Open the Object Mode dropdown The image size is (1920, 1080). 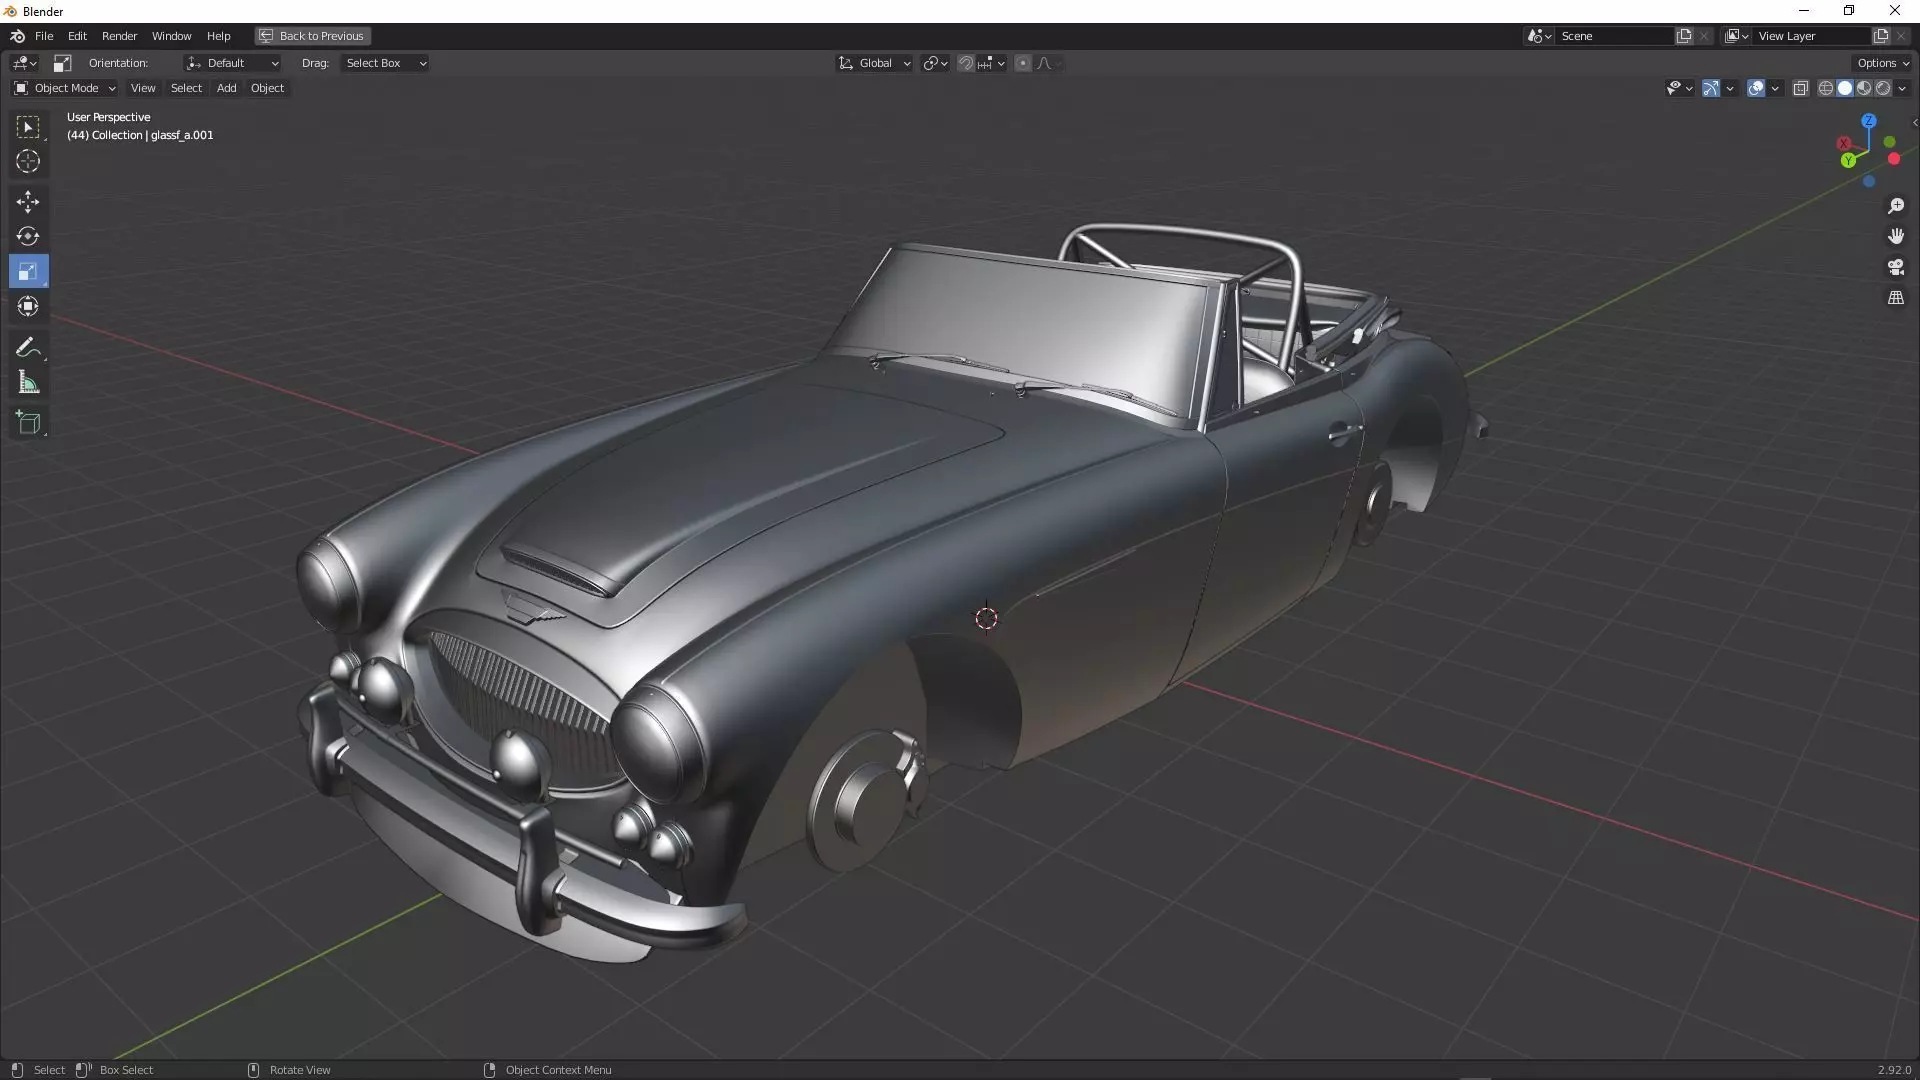tap(65, 88)
